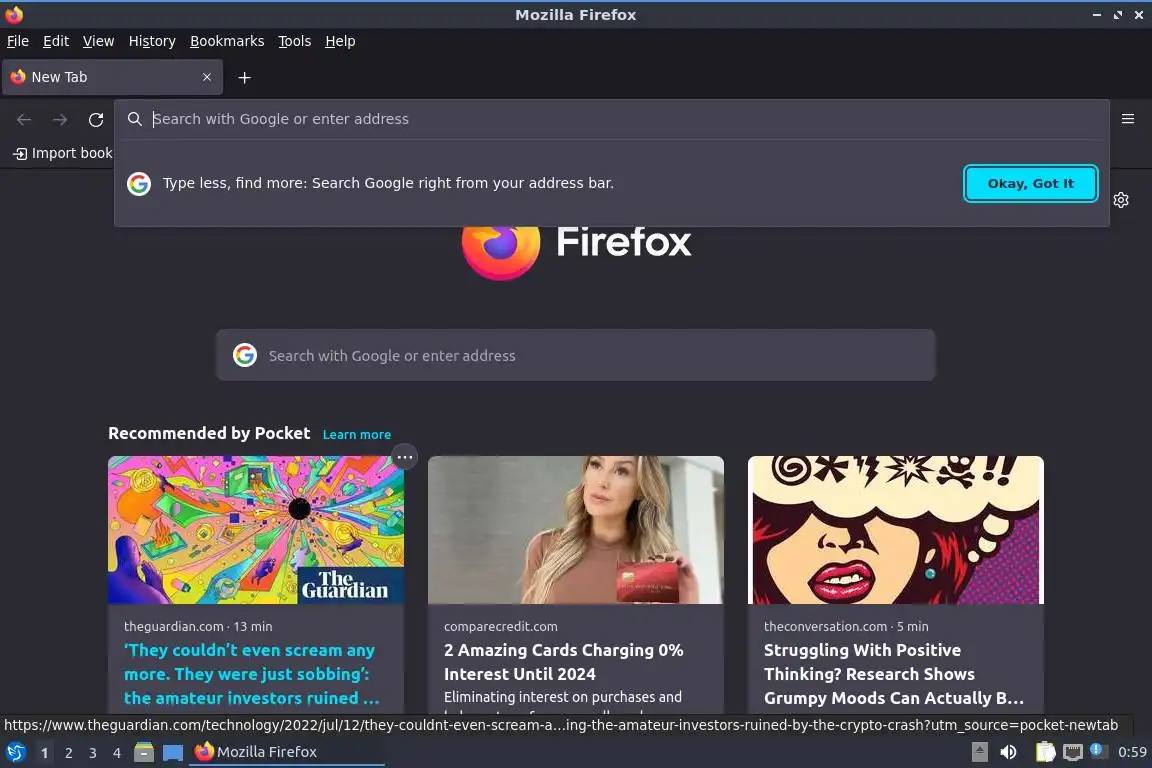Click the magnifier icon in address bar
The width and height of the screenshot is (1152, 768).
click(x=134, y=119)
